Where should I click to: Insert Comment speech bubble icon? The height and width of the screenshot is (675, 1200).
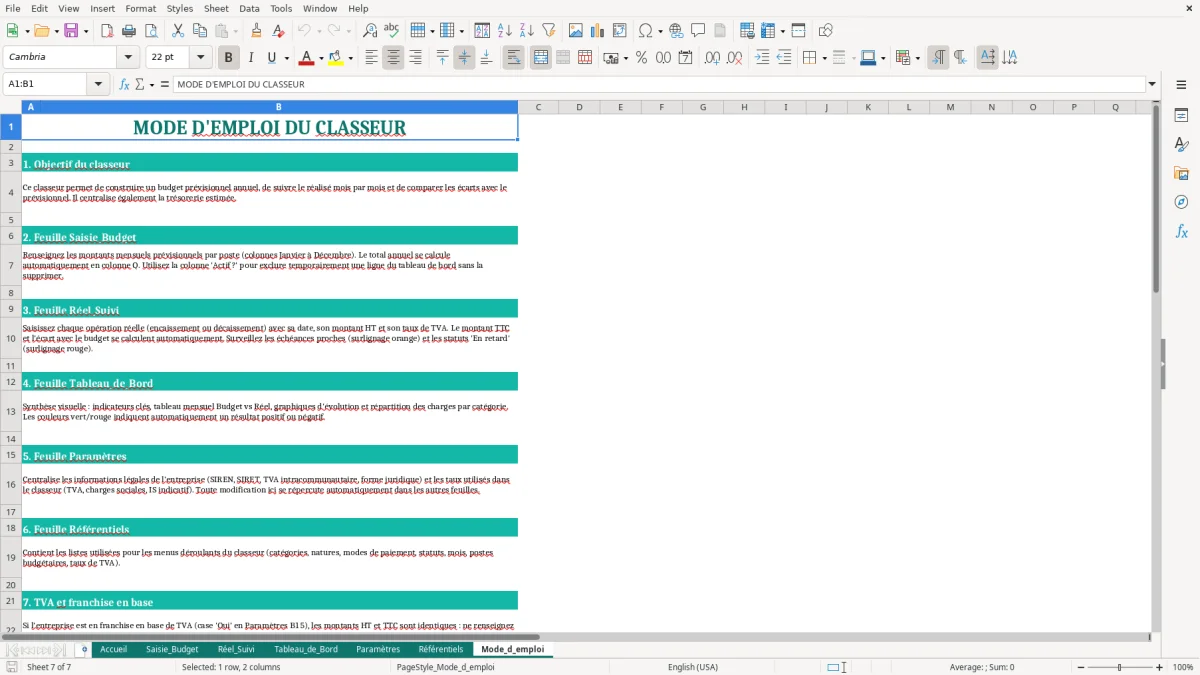[x=698, y=31]
